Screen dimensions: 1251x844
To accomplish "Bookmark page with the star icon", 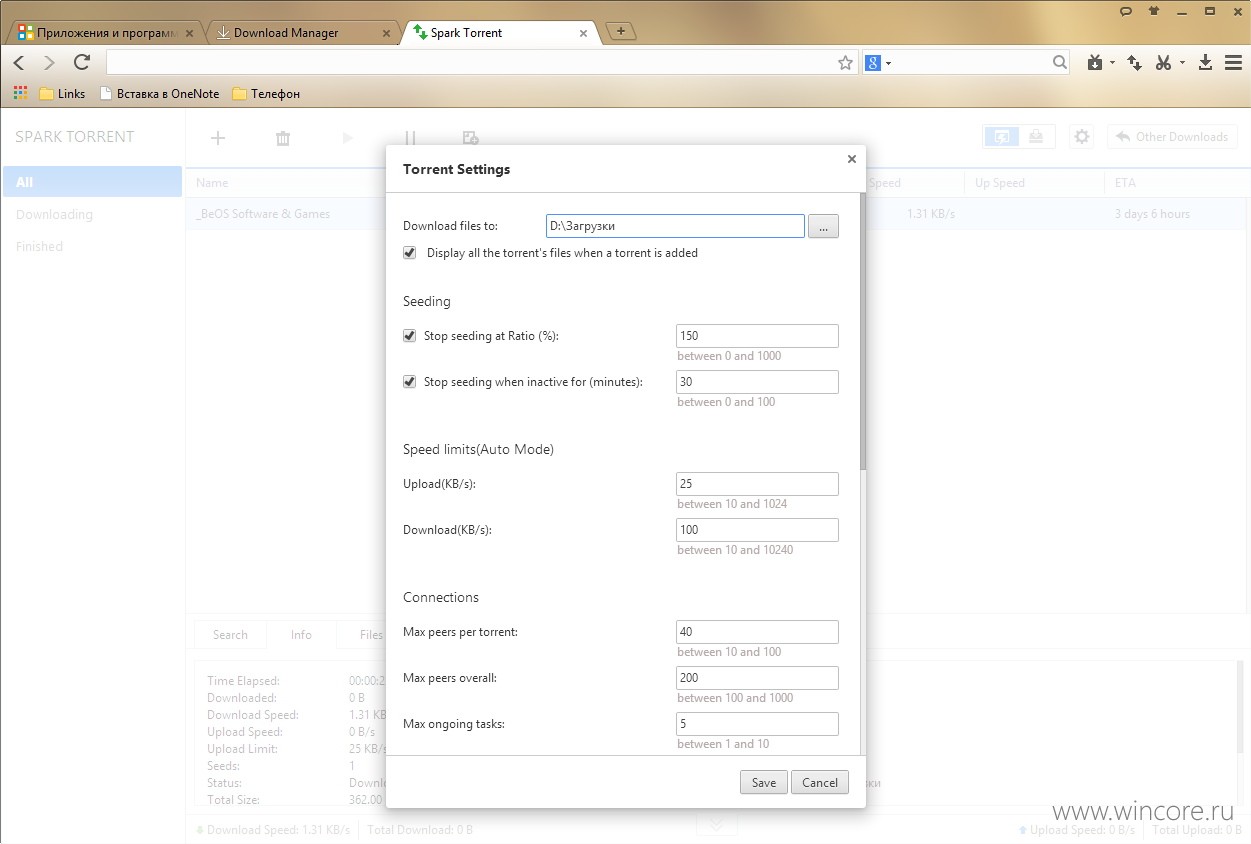I will (x=845, y=62).
